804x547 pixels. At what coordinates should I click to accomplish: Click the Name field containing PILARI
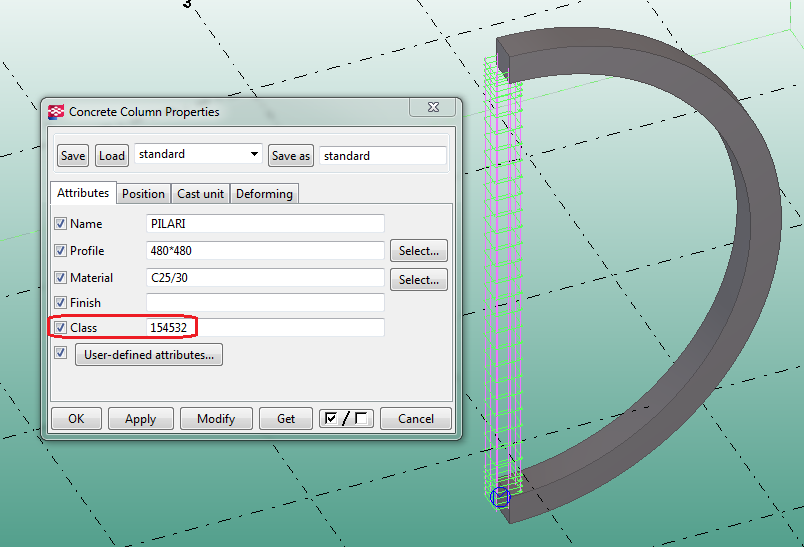[265, 224]
